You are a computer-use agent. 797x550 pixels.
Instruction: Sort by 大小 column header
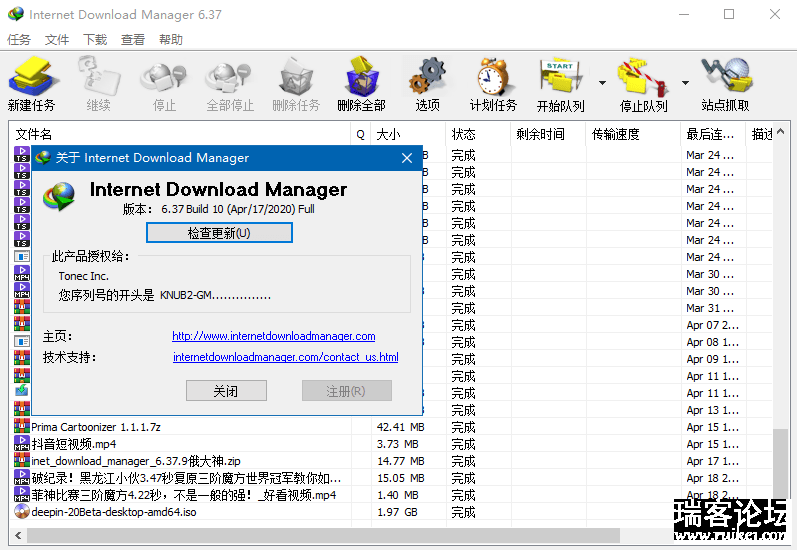click(408, 134)
